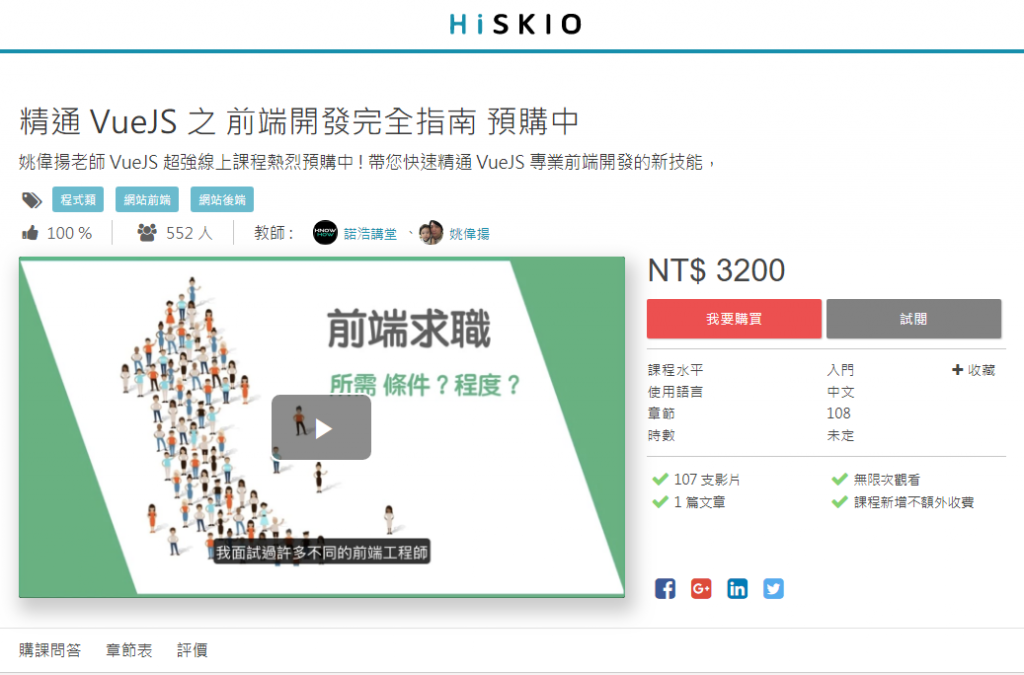Click the NT$ 3200 price
This screenshot has height=675, width=1024.
716,270
